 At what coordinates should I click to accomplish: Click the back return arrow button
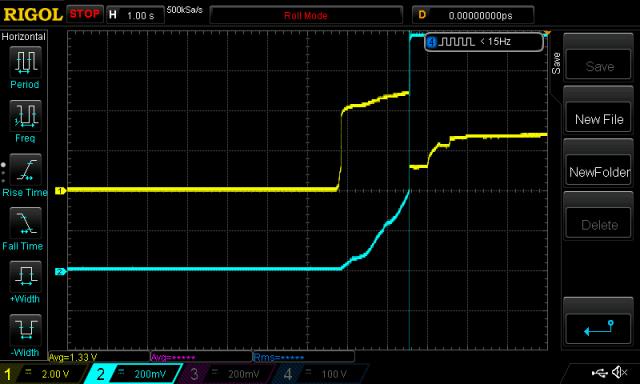click(599, 329)
